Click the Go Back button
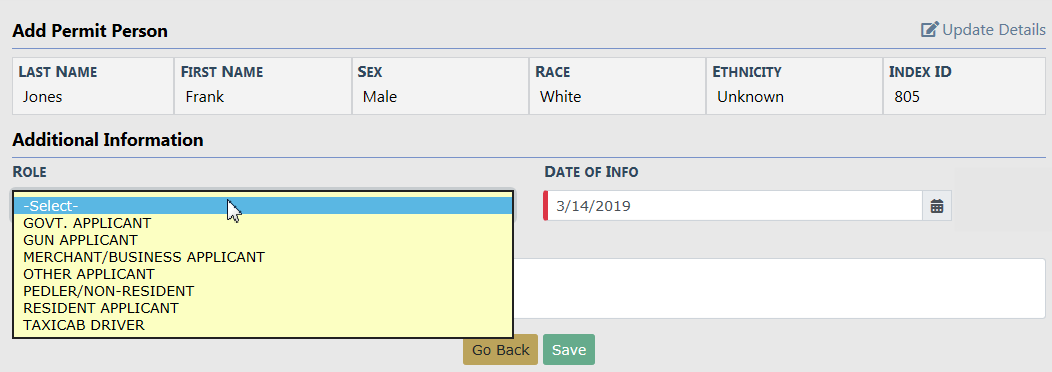The image size is (1052, 372). point(501,350)
